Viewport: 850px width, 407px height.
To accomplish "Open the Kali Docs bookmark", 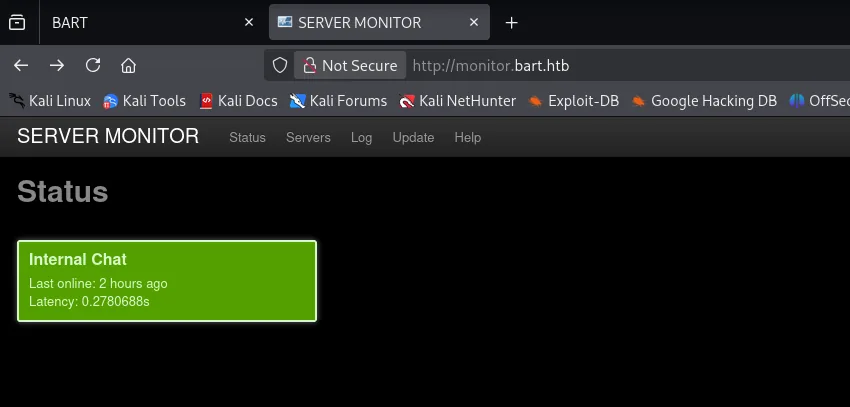I will pyautogui.click(x=239, y=101).
